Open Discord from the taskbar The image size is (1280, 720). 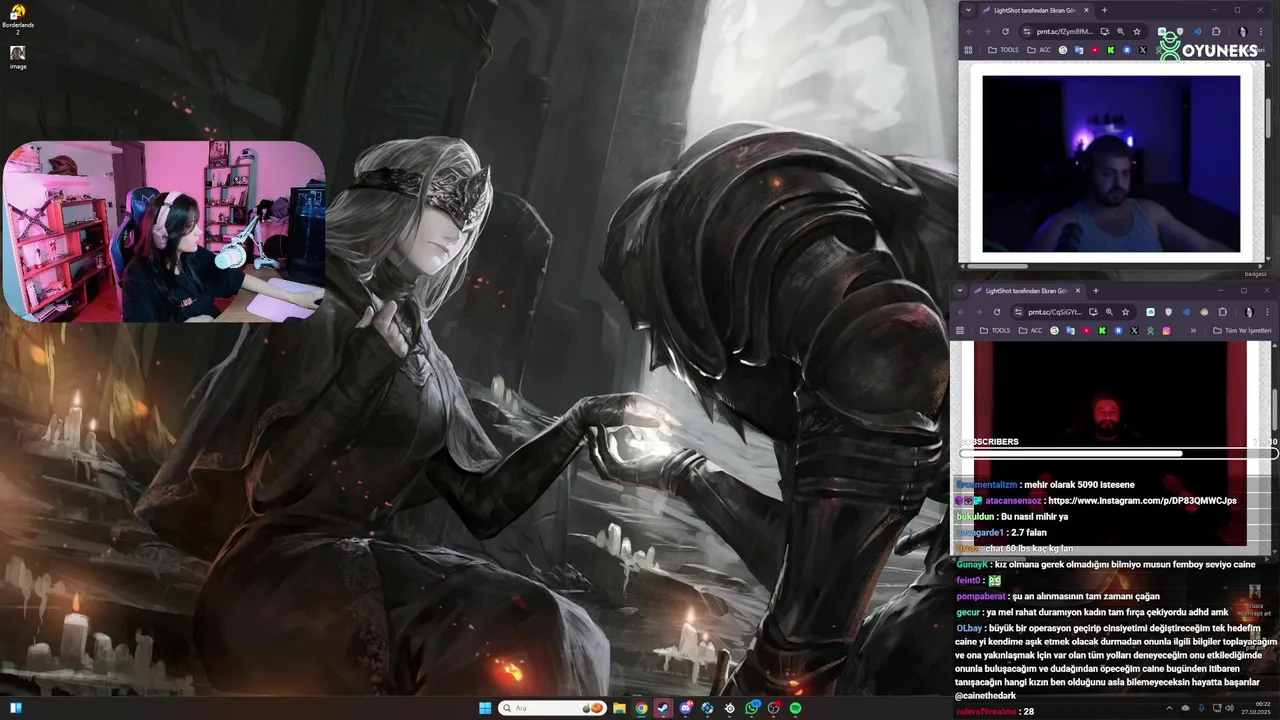click(x=686, y=708)
